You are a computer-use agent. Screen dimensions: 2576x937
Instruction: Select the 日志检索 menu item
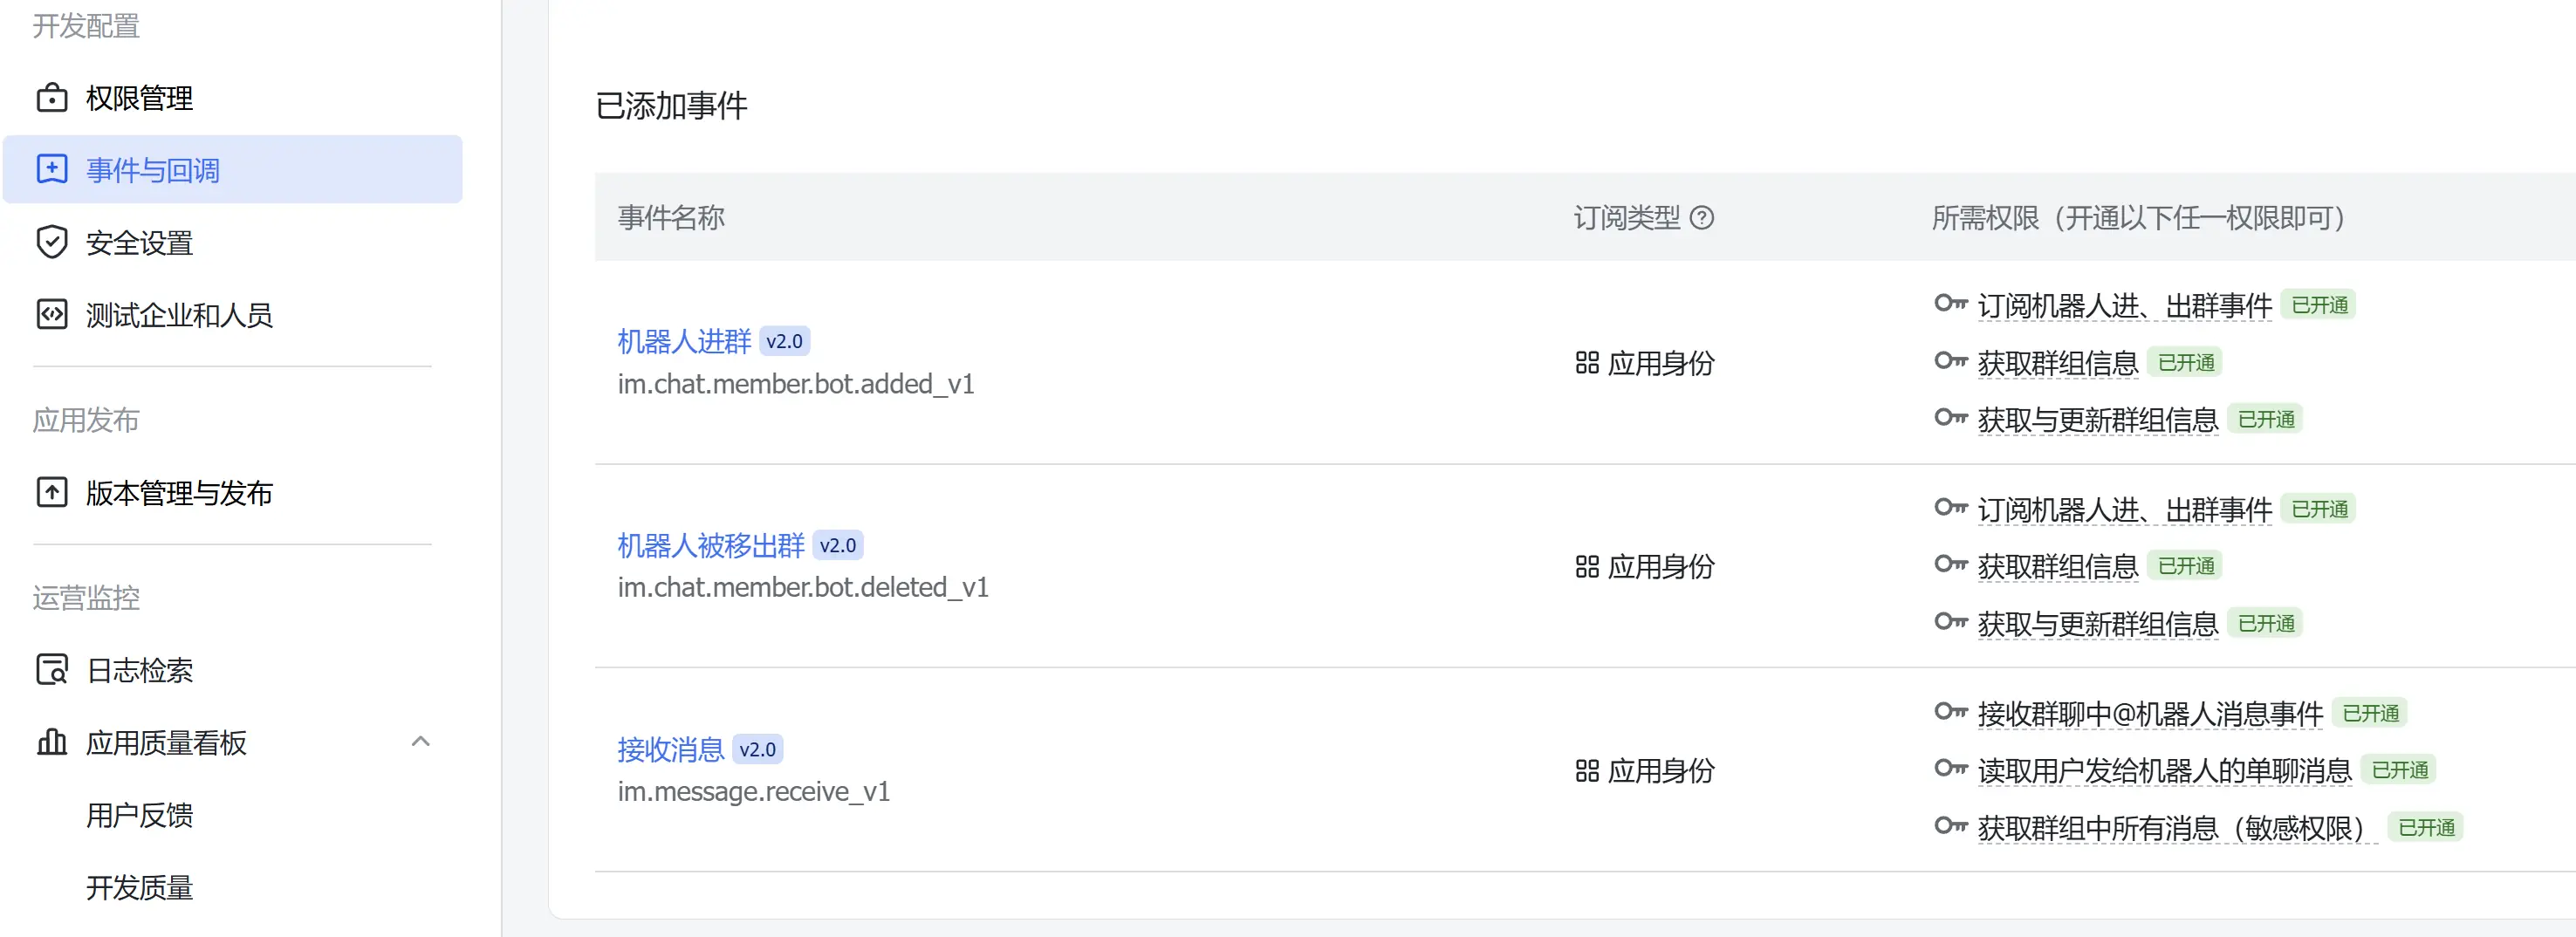[140, 670]
